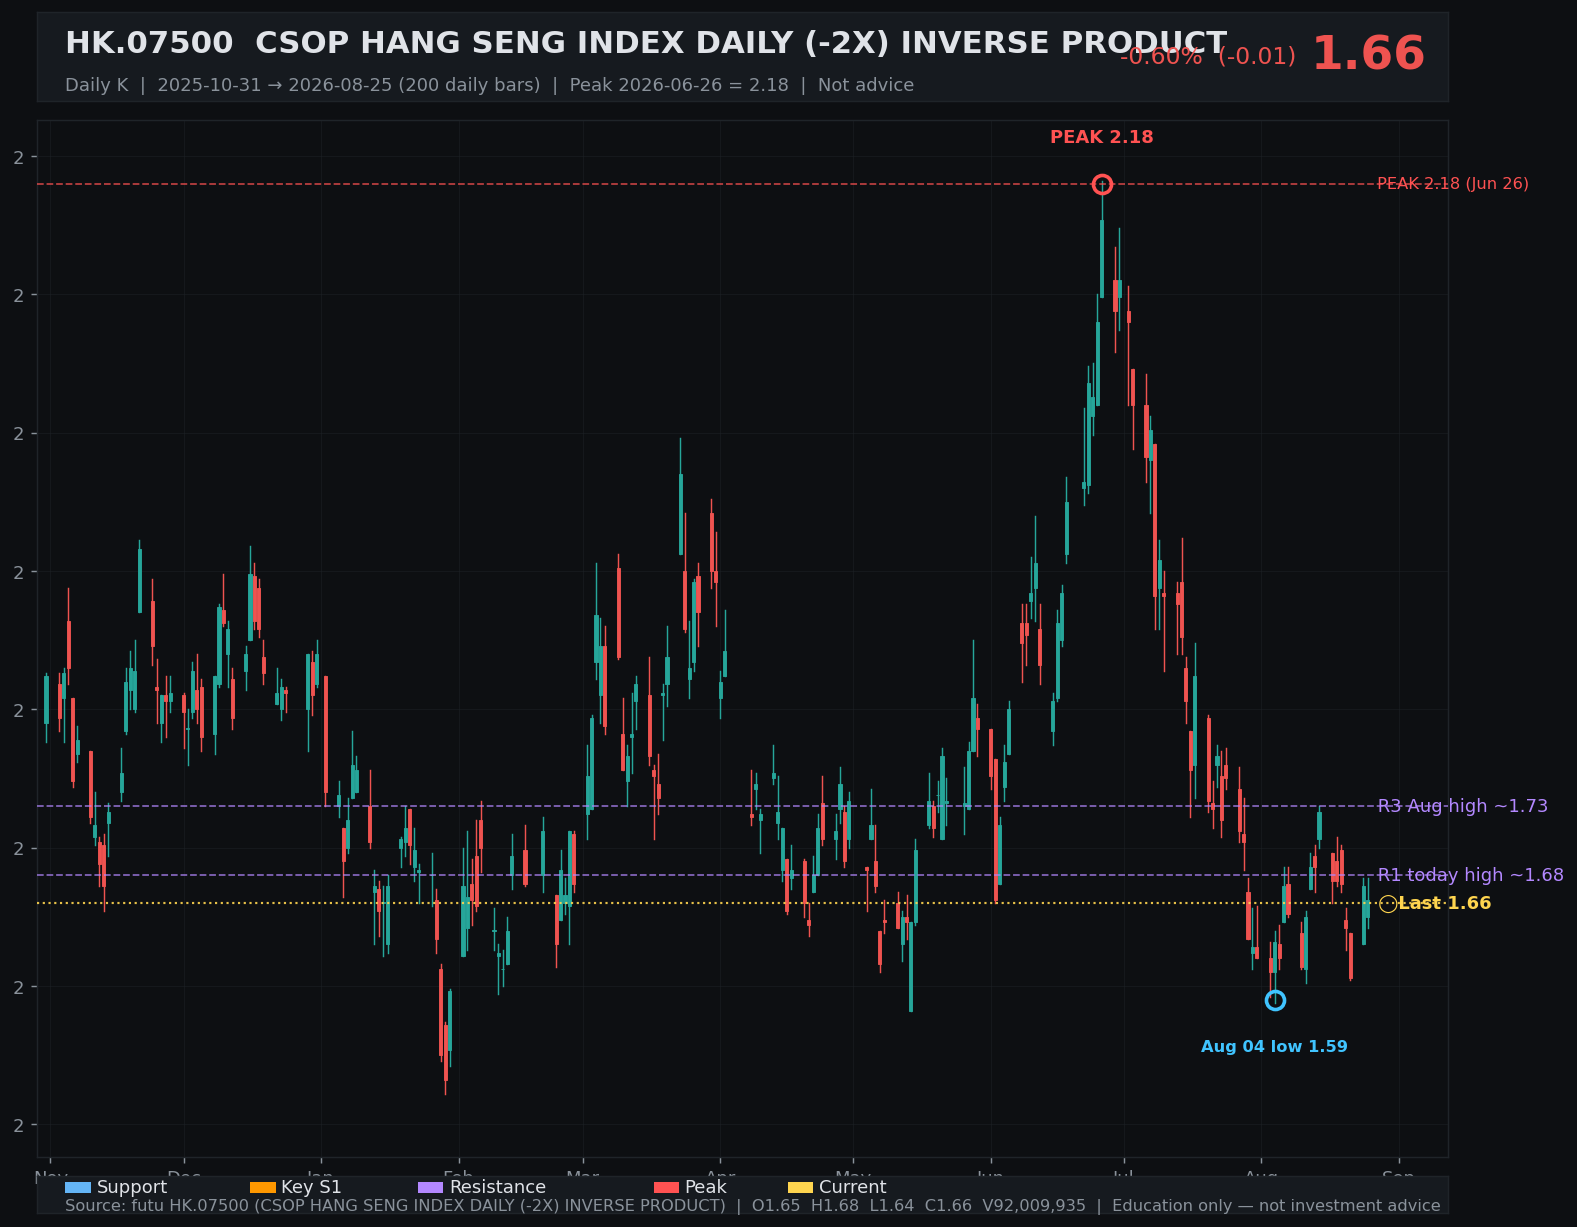Click the yellow Last price circle marker
This screenshot has width=1577, height=1227.
(x=1388, y=904)
